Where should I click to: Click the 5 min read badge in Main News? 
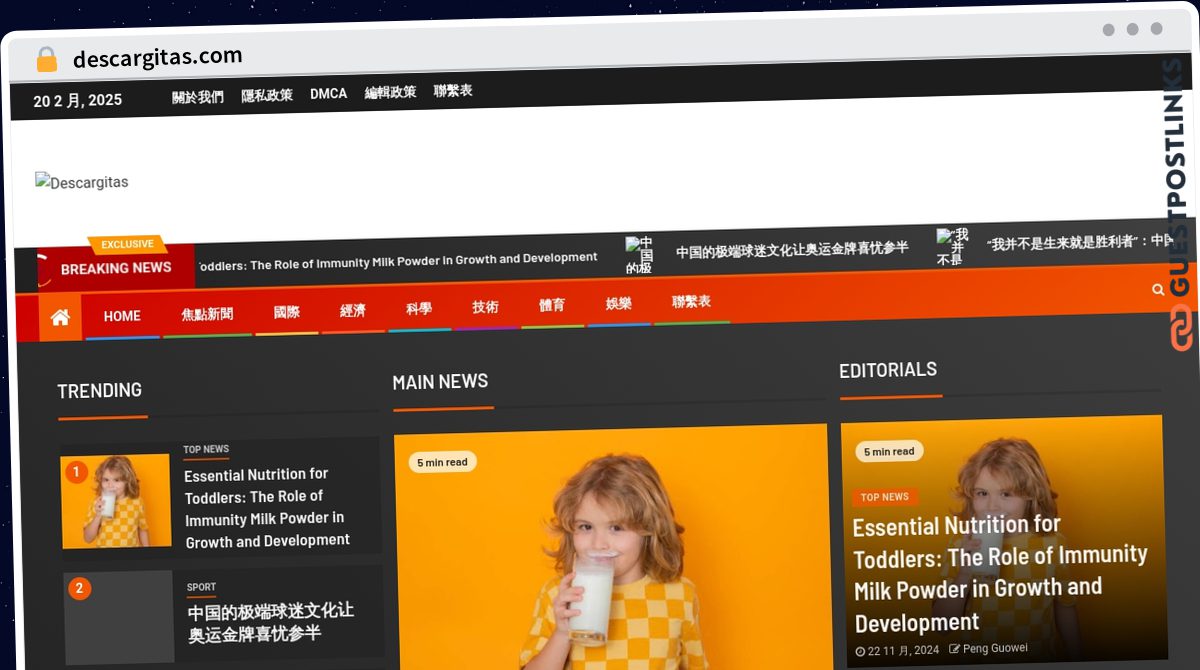coord(442,462)
